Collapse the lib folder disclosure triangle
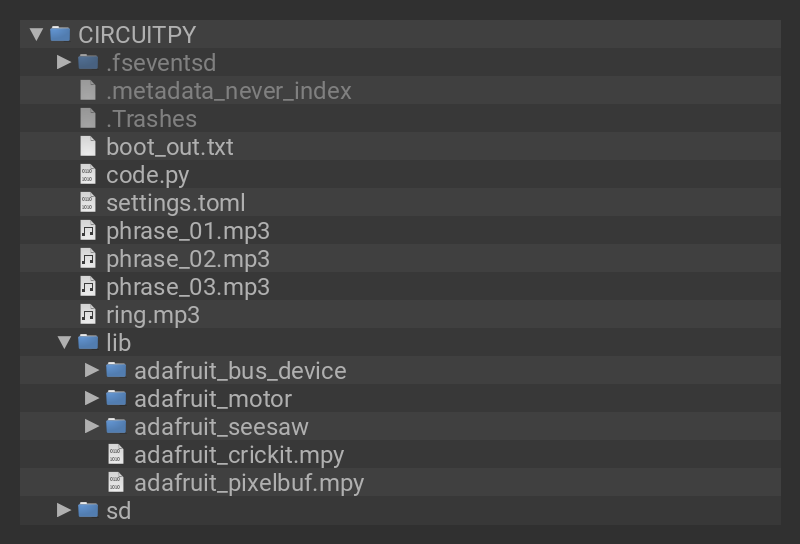This screenshot has height=544, width=800. (x=64, y=342)
